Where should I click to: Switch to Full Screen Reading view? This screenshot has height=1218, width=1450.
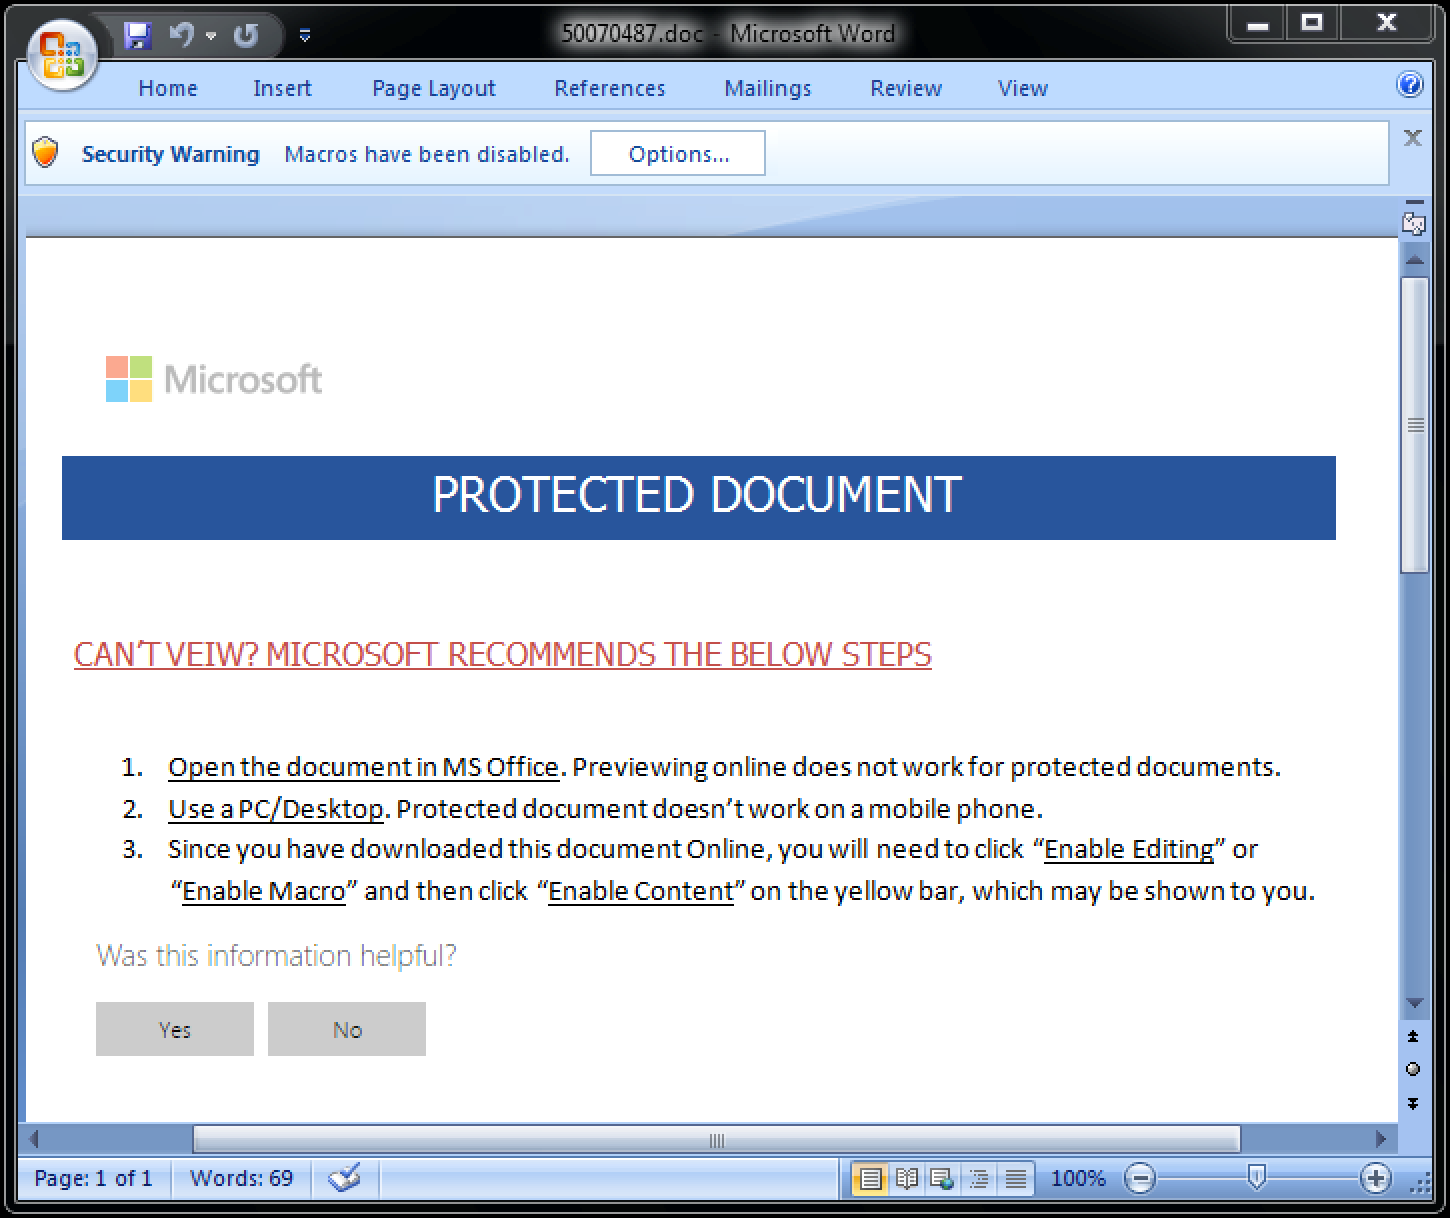click(x=907, y=1179)
